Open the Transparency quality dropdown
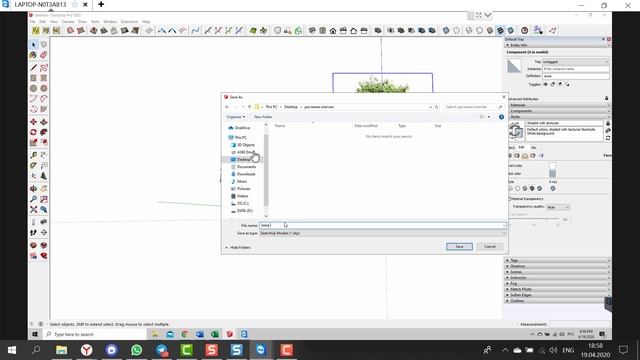 pos(558,207)
